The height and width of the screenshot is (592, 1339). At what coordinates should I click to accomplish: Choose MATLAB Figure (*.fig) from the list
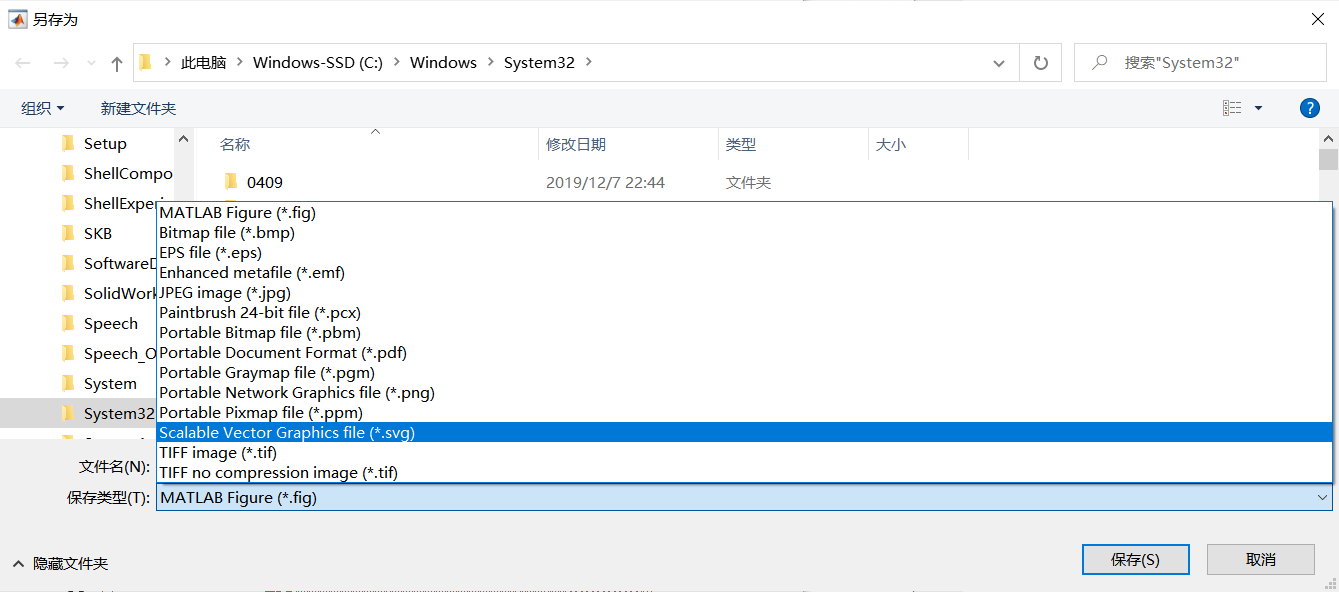[744, 212]
